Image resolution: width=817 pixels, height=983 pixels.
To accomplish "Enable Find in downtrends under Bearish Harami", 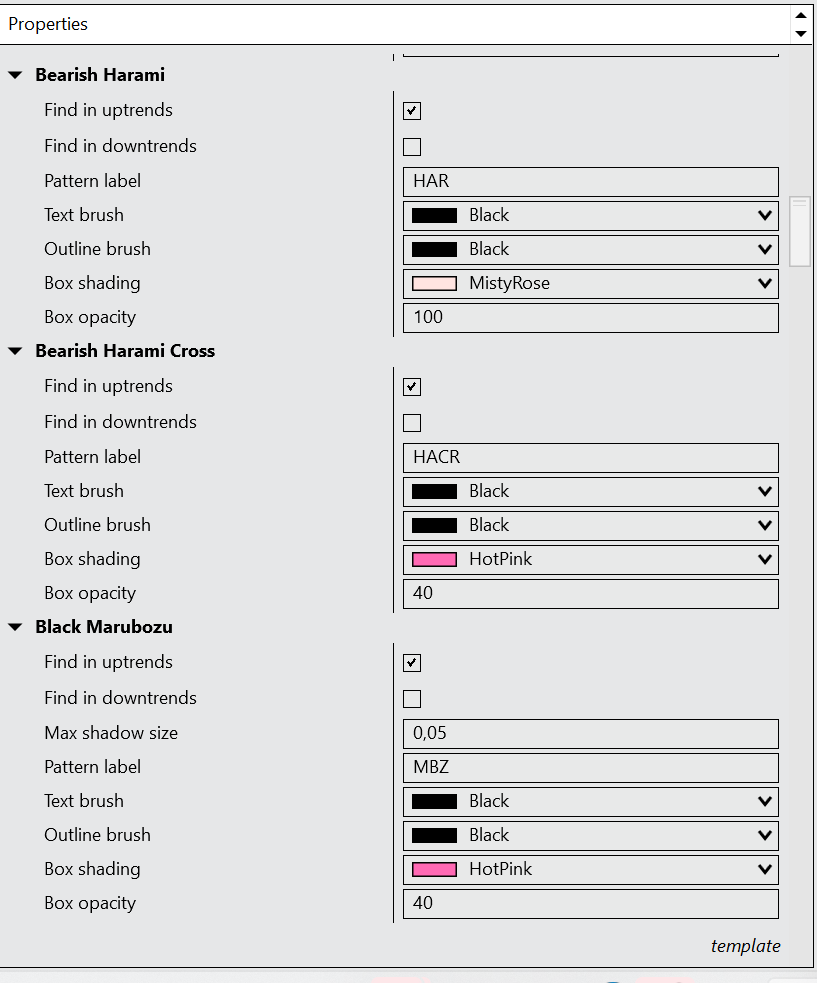I will (412, 147).
